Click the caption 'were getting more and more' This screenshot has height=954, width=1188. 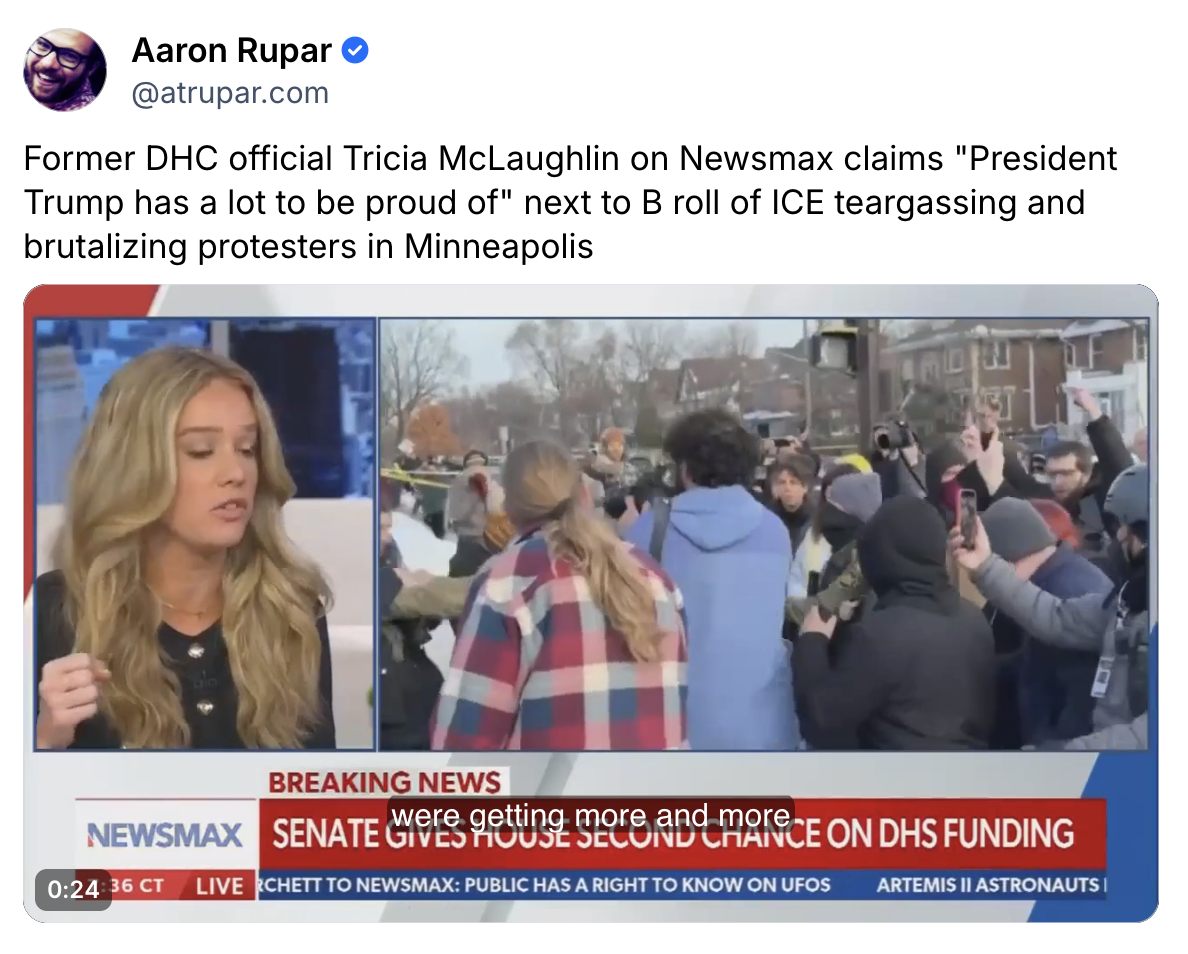tap(591, 815)
